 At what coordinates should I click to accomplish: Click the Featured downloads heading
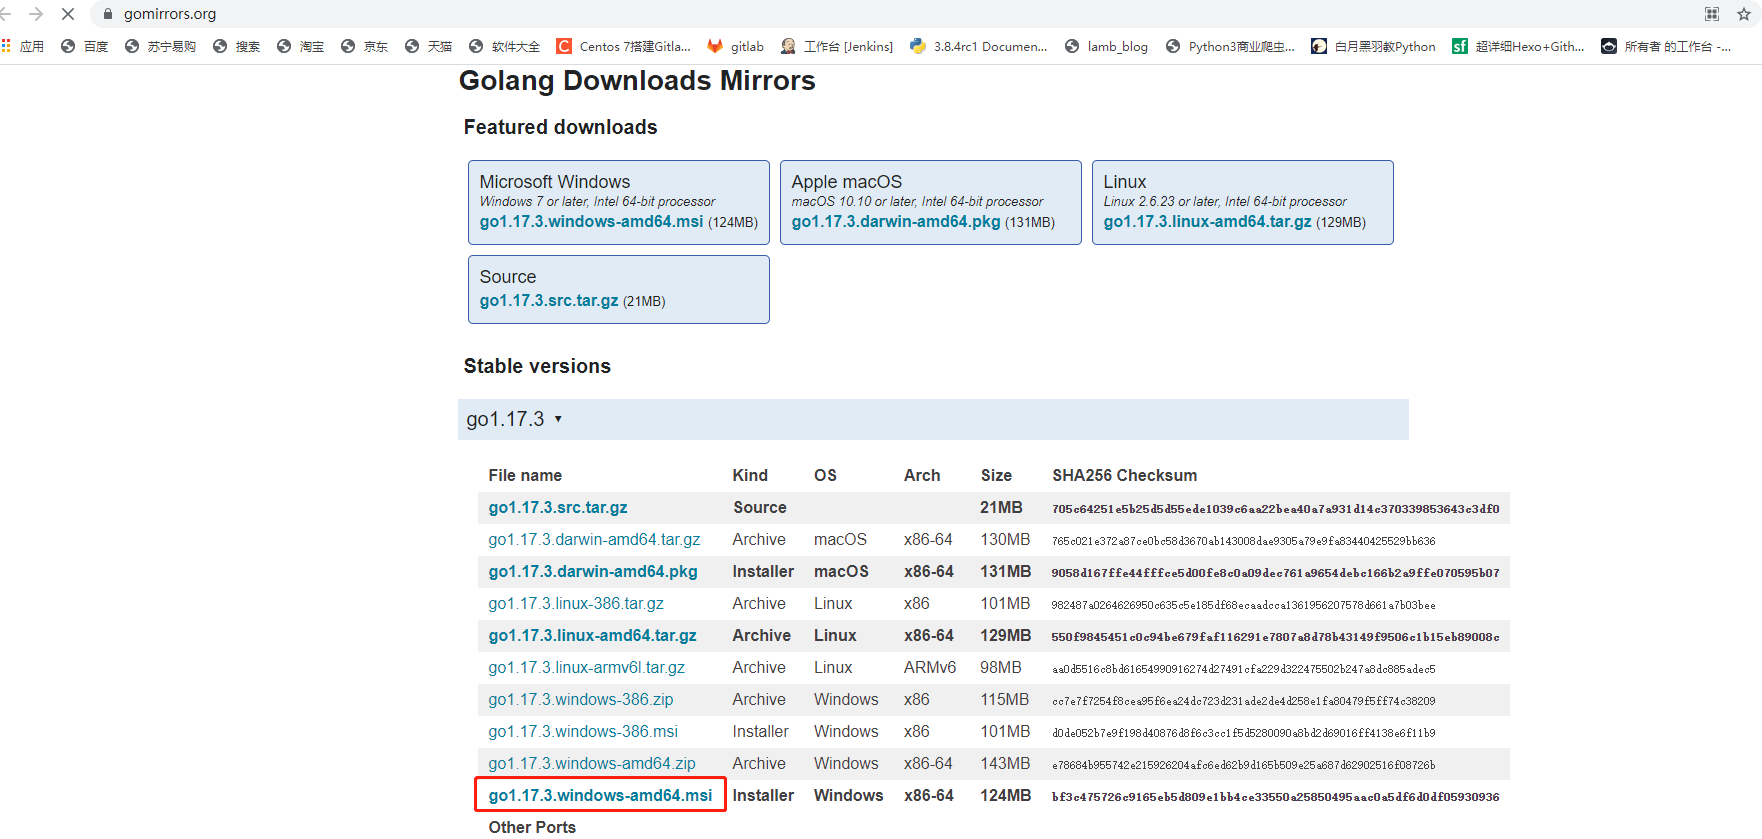(x=560, y=127)
